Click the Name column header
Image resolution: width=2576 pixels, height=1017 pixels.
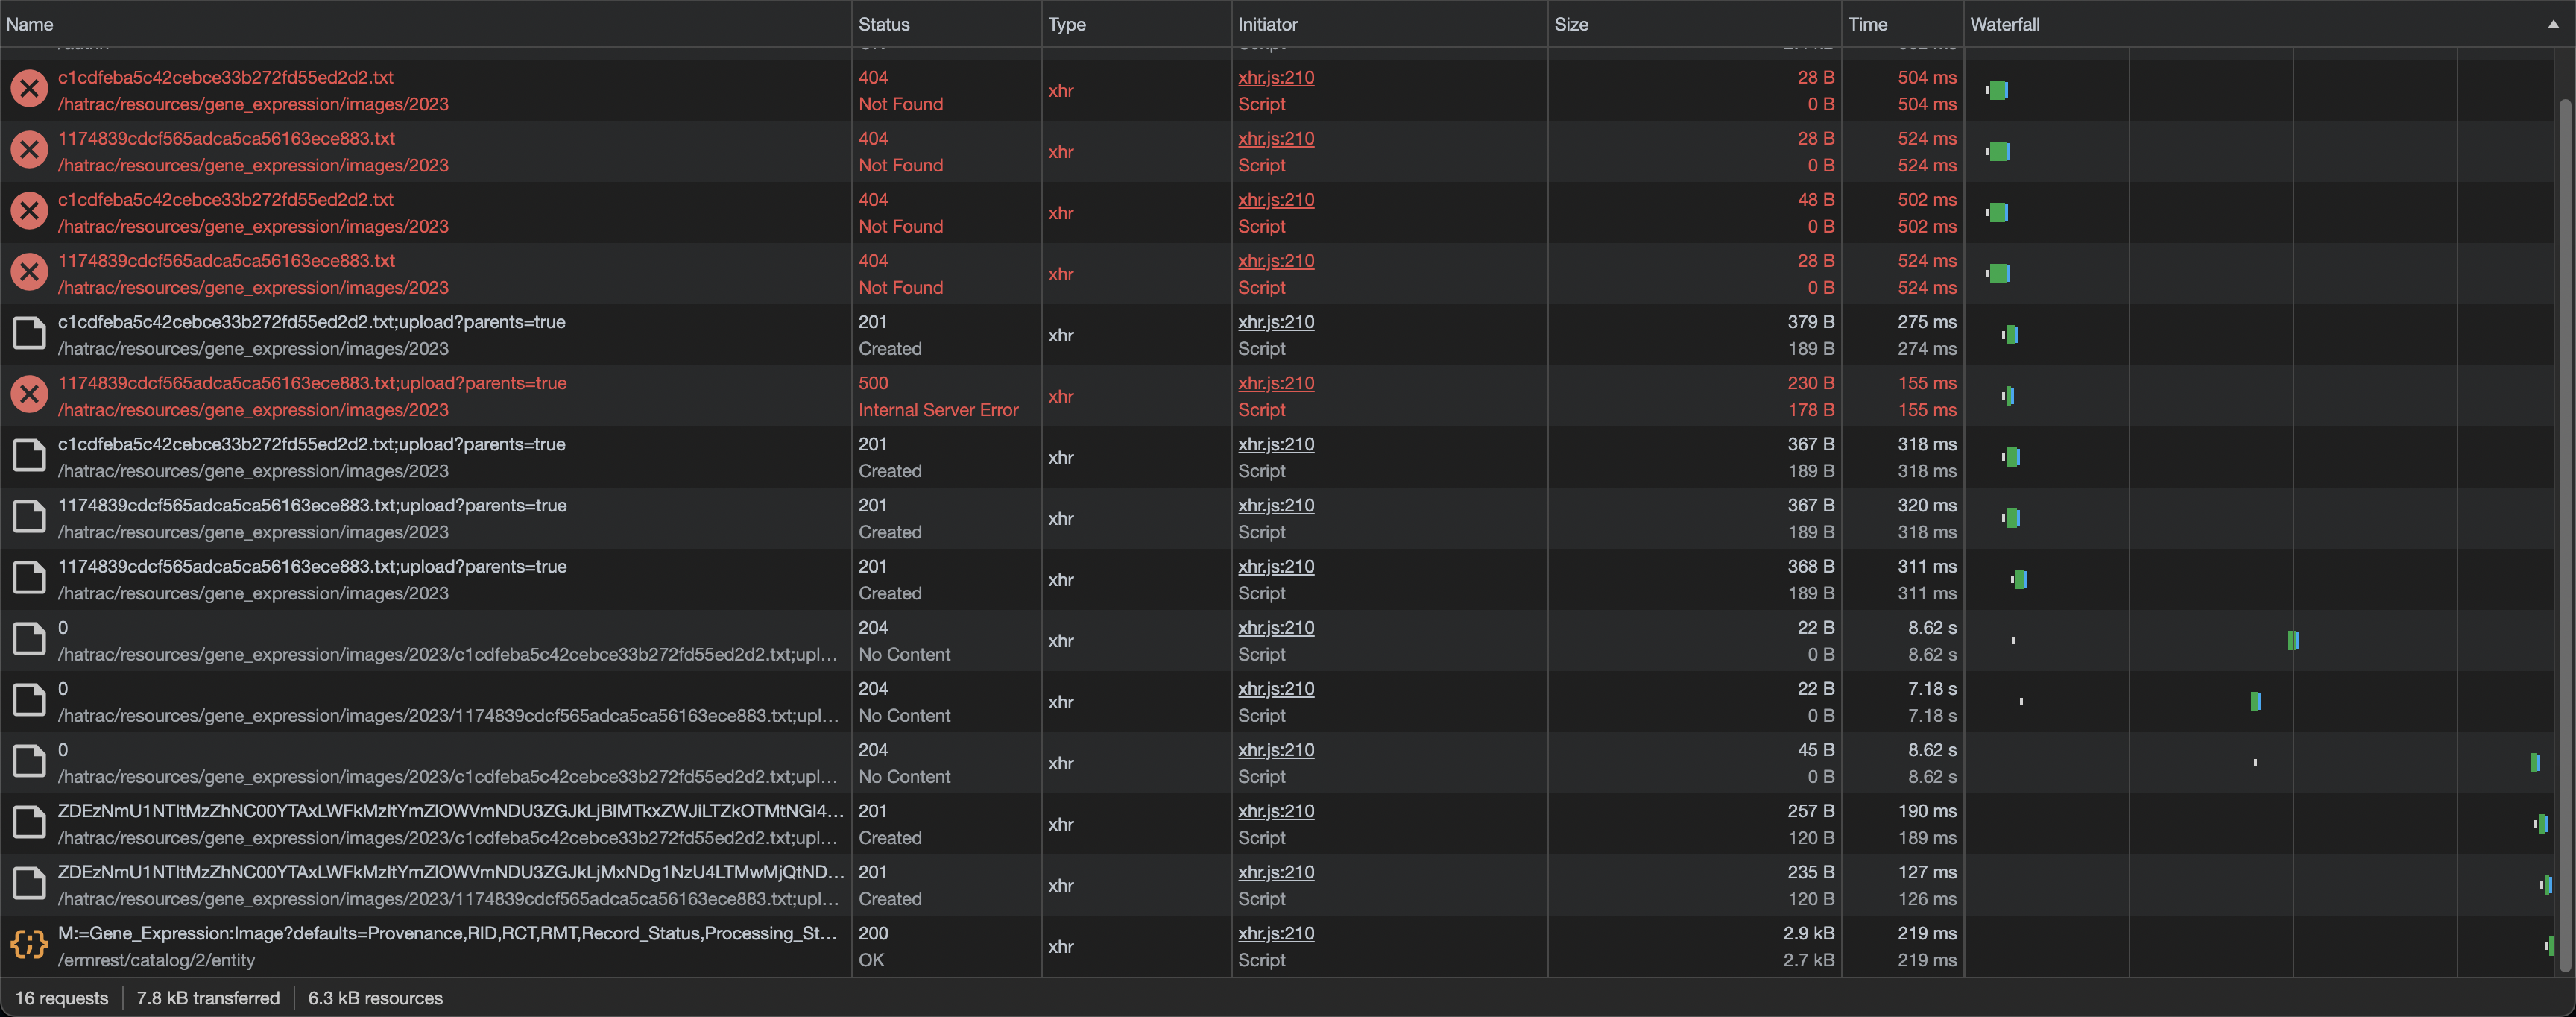pos(30,24)
